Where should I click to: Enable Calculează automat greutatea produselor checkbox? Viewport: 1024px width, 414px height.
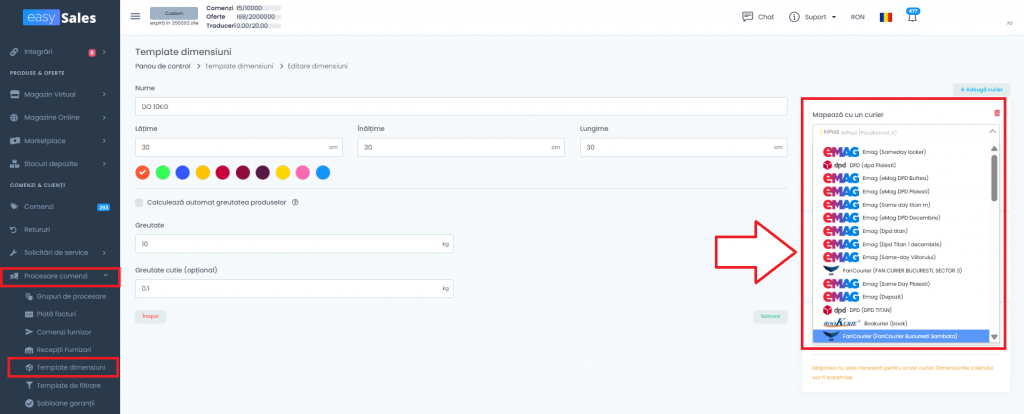click(x=139, y=202)
